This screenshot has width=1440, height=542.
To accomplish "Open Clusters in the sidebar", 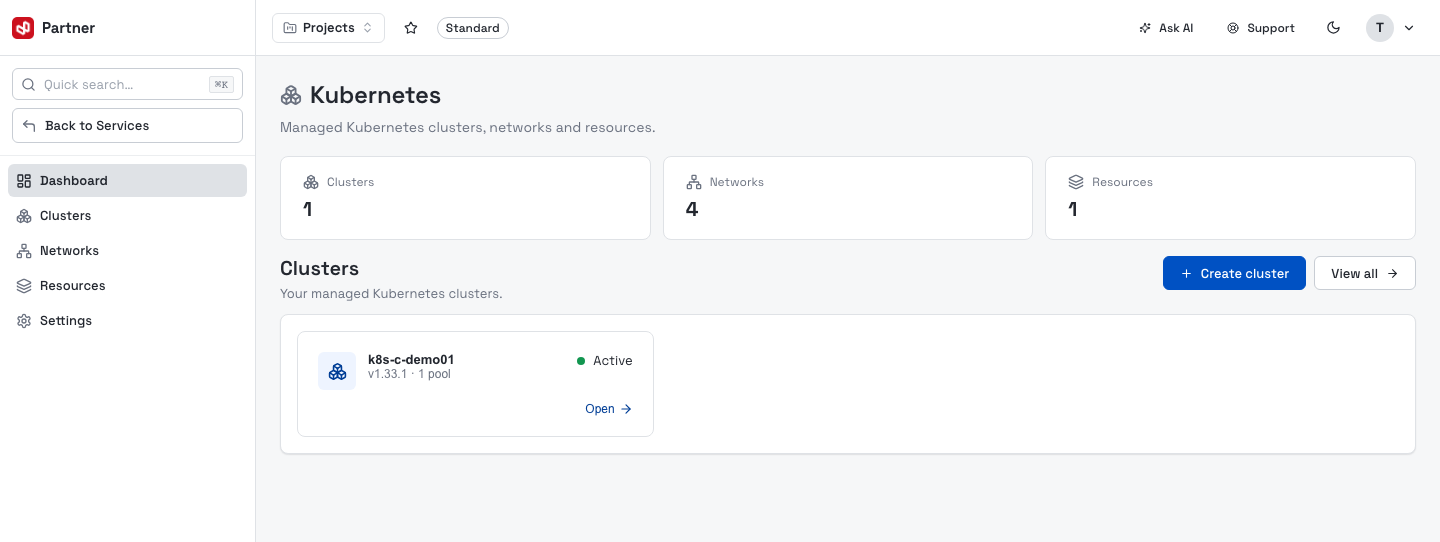I will tap(127, 216).
